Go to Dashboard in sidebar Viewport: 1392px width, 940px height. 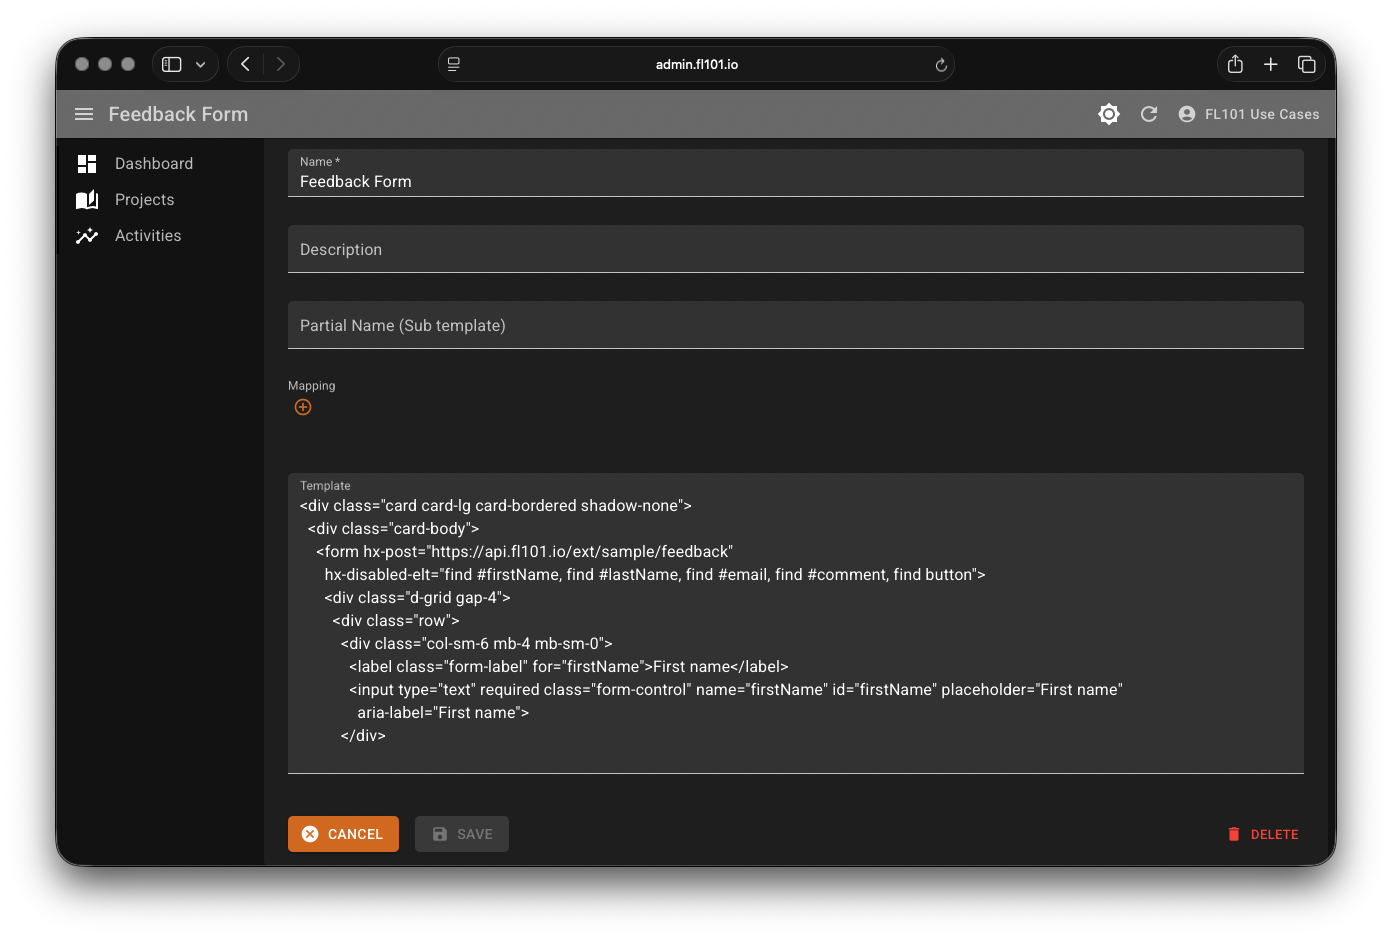tap(153, 163)
